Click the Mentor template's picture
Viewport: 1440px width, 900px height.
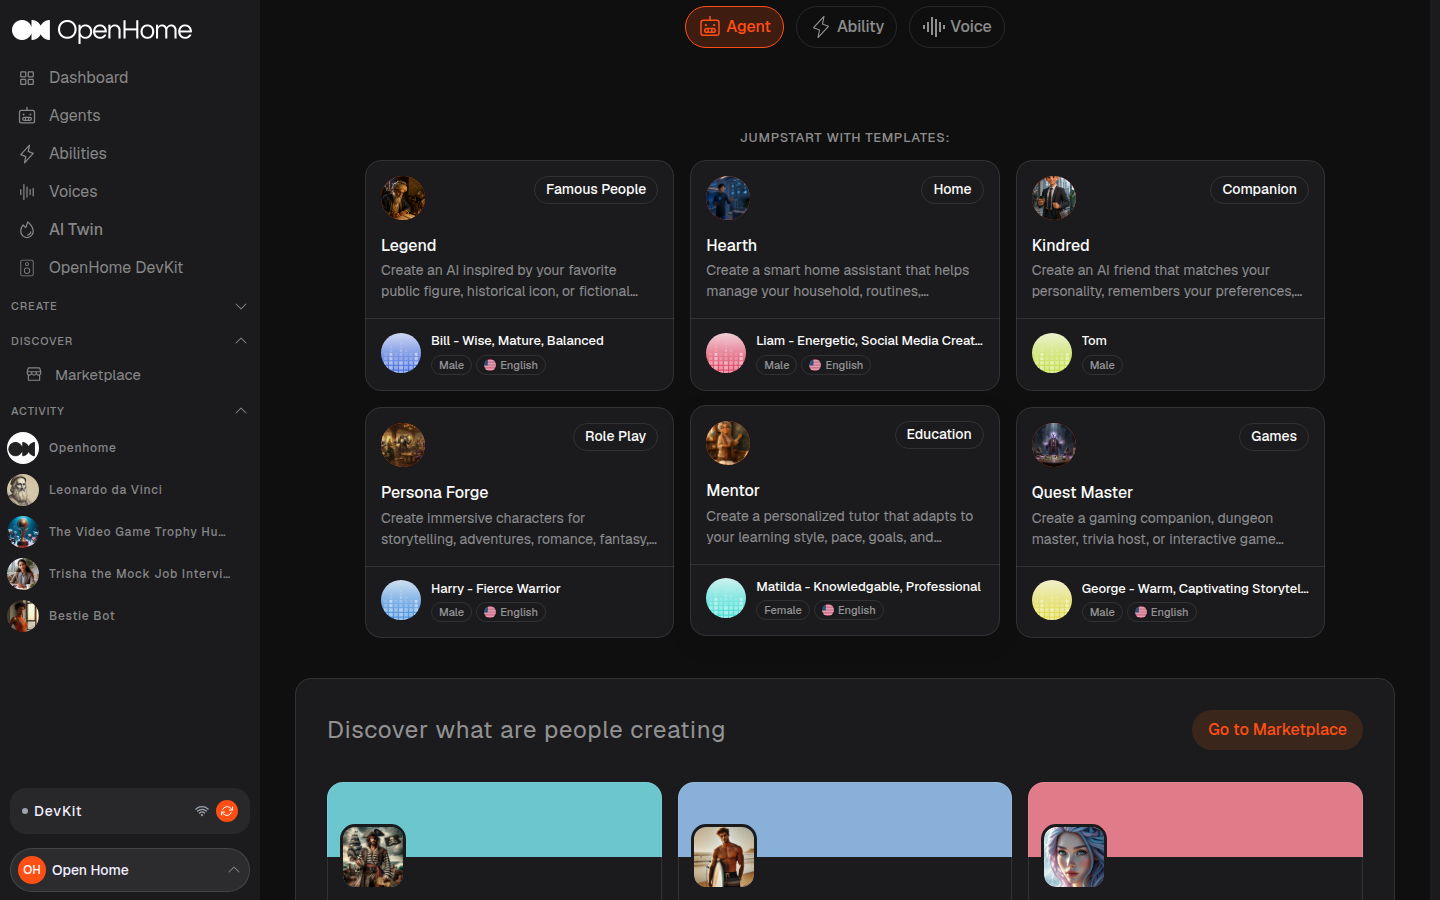point(728,443)
